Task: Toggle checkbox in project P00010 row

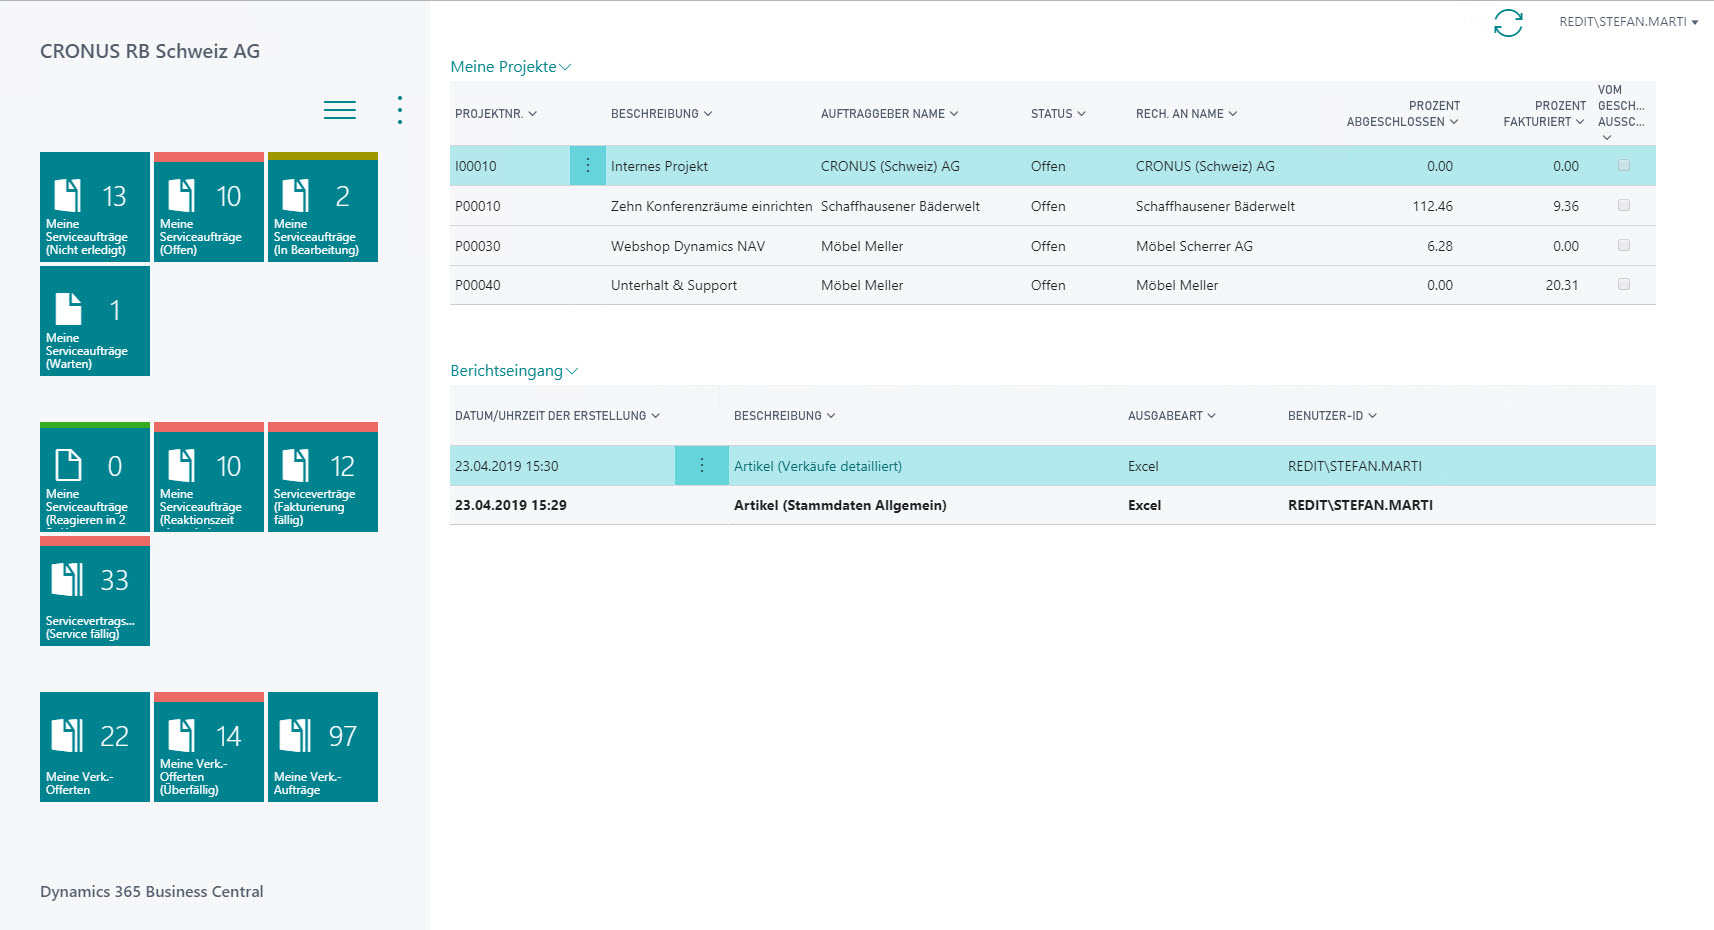Action: point(1624,206)
